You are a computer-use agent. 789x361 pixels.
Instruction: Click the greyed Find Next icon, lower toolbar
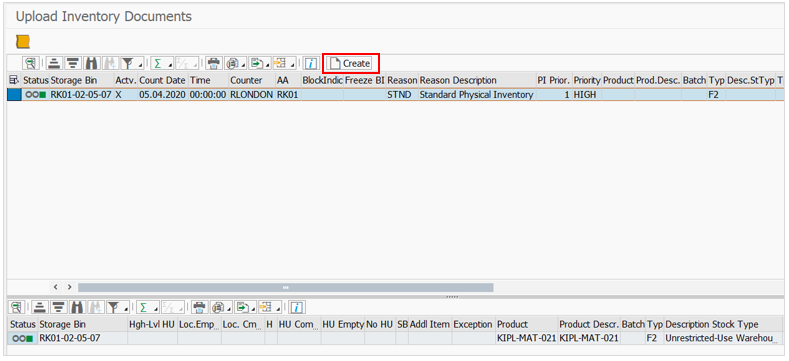click(x=97, y=307)
